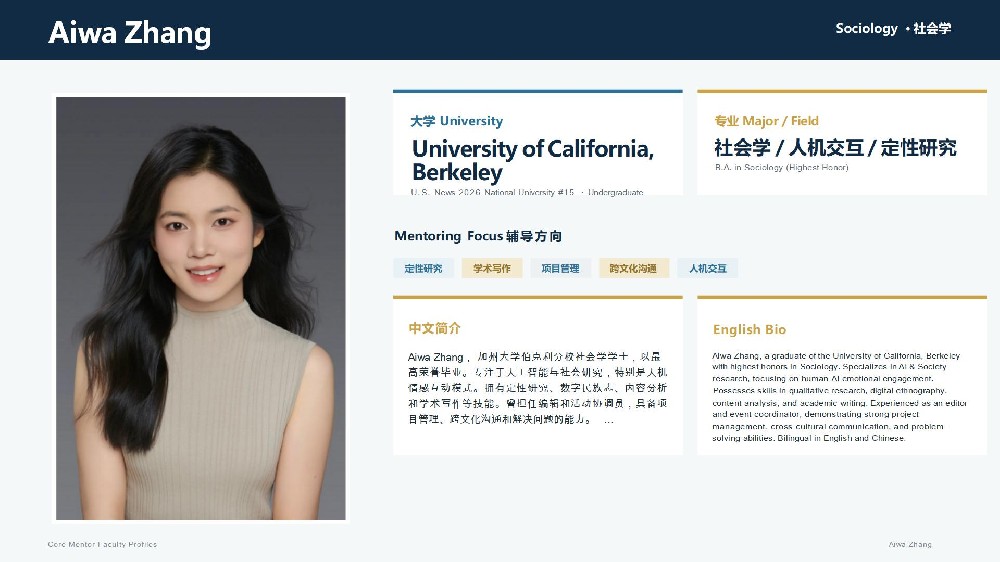Click University of California, Berkeley text
1000x562 pixels.
pyautogui.click(x=533, y=160)
